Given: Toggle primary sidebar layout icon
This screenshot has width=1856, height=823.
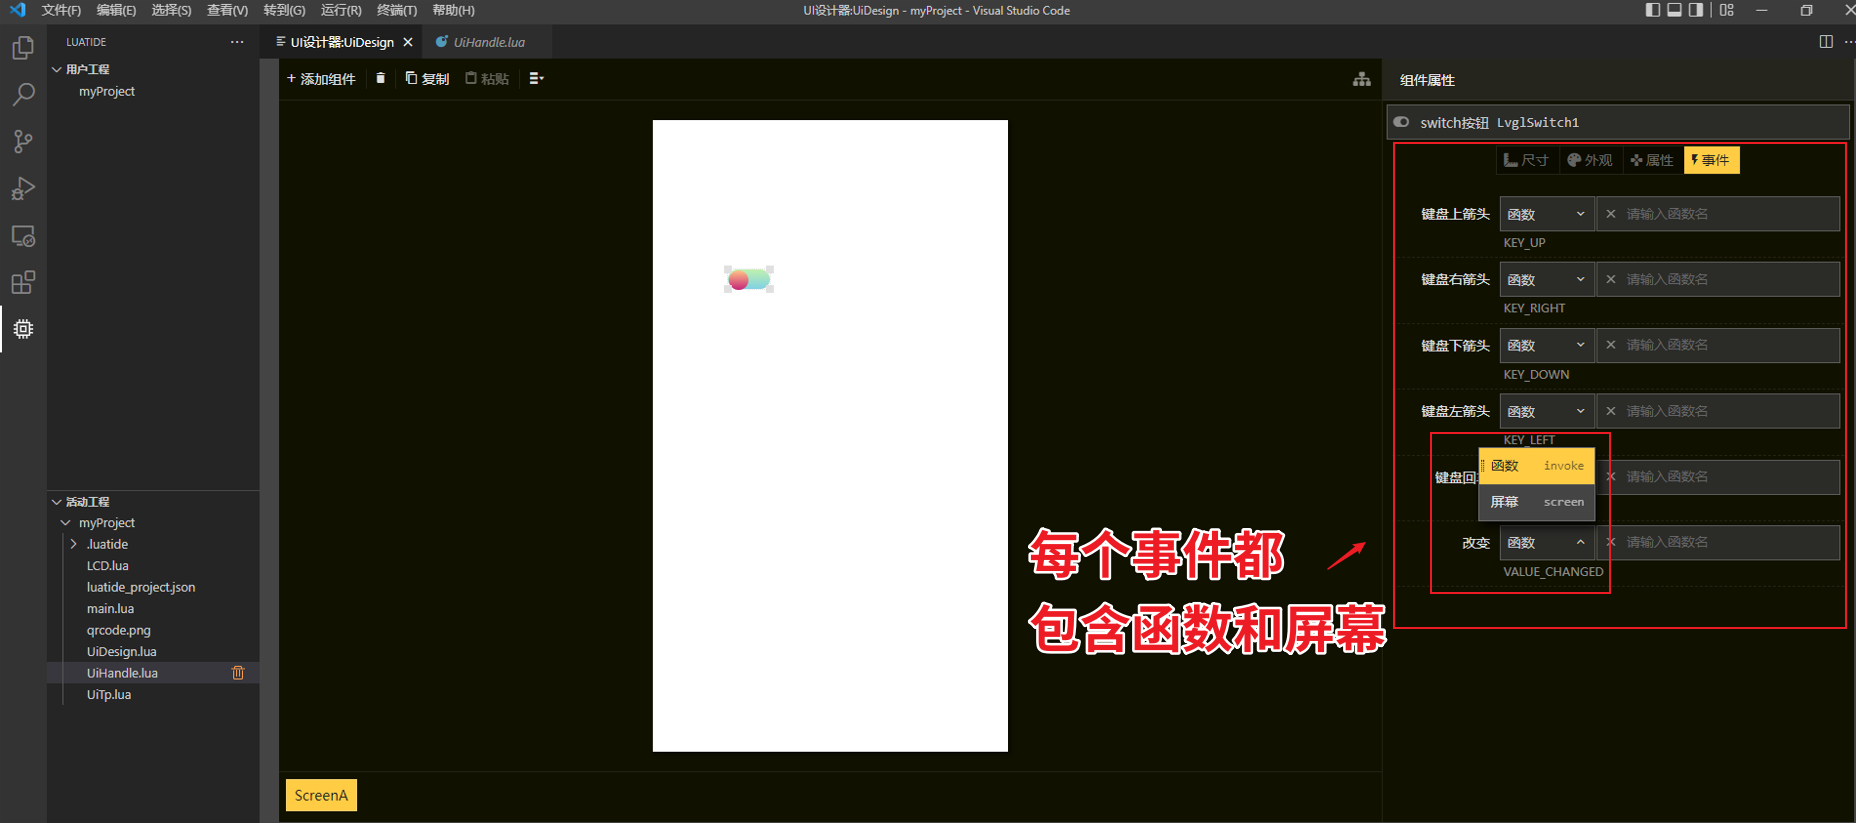Looking at the screenshot, I should tap(1653, 10).
